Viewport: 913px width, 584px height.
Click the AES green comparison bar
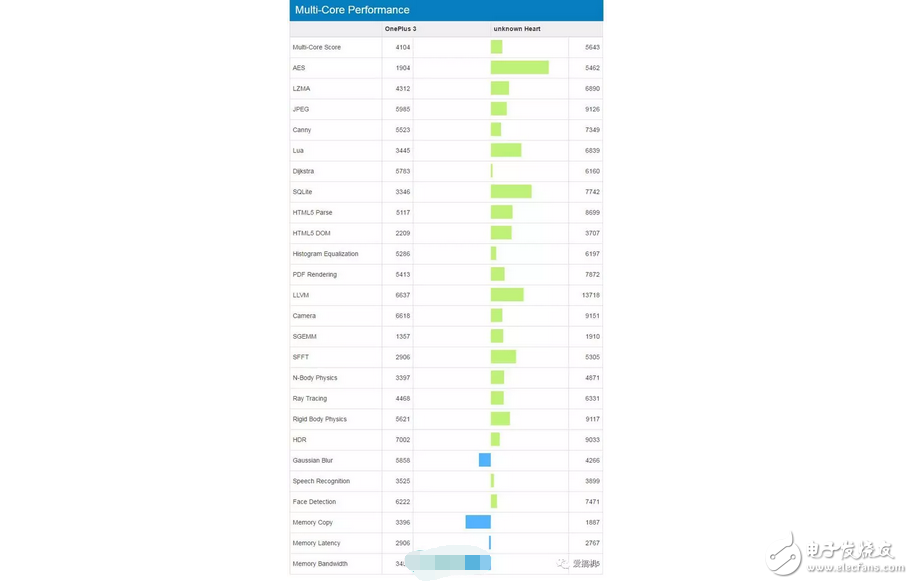tap(519, 68)
